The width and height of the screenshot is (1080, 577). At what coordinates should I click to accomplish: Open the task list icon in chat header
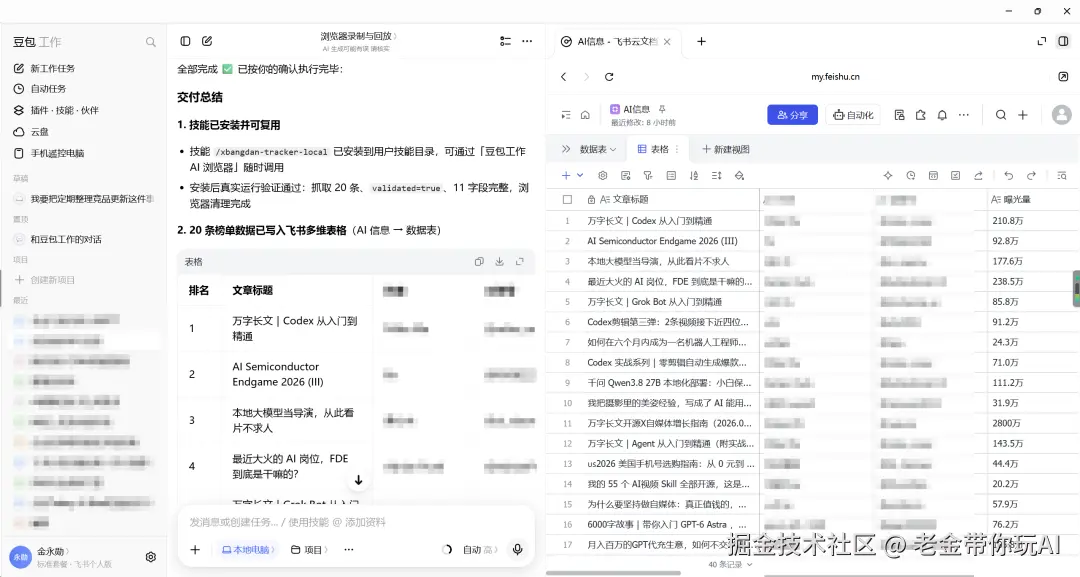click(505, 41)
